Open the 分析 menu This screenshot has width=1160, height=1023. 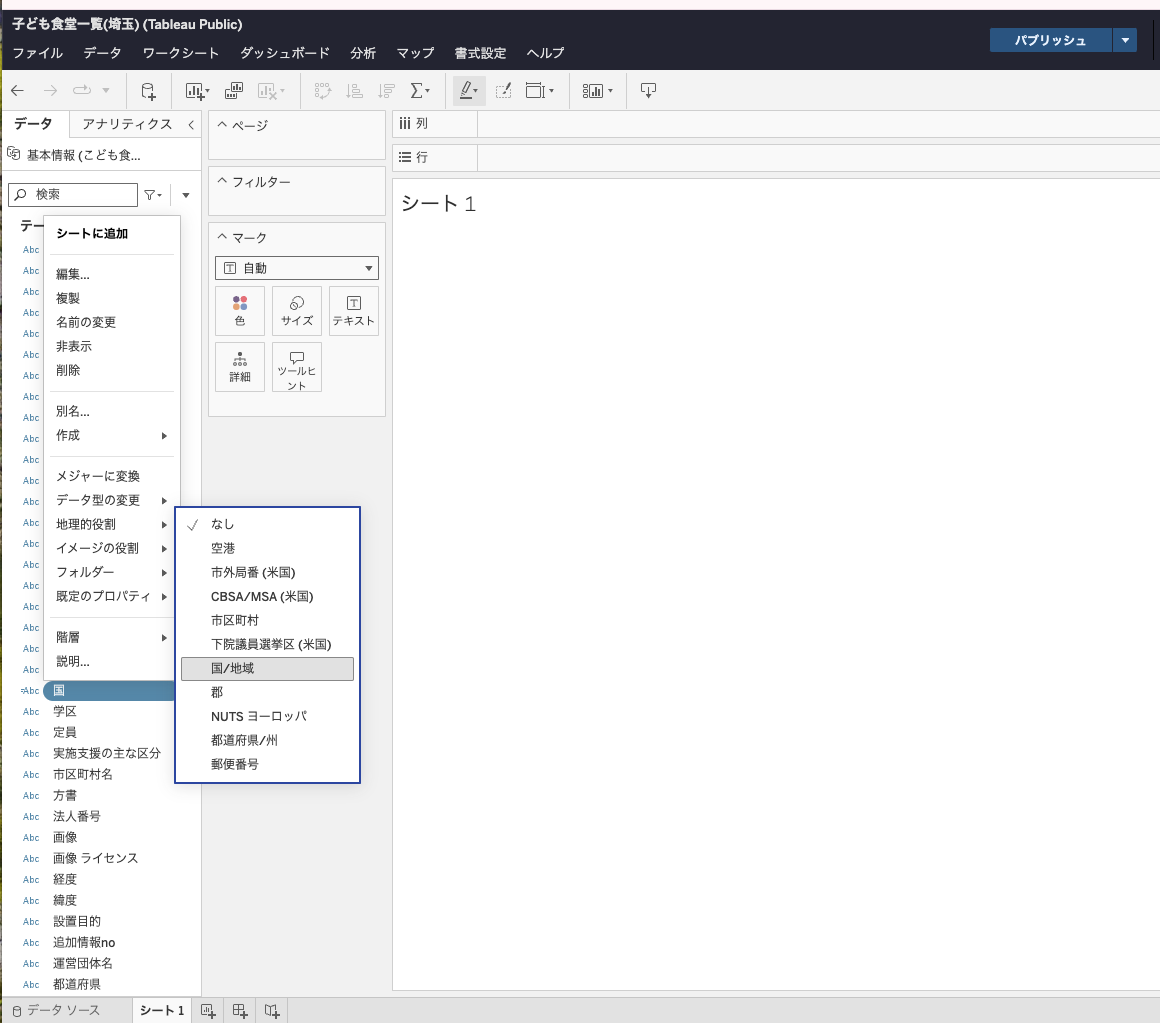[363, 53]
